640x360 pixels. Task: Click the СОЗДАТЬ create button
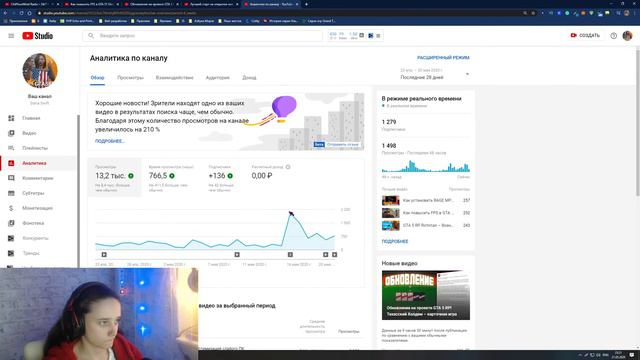tap(585, 36)
